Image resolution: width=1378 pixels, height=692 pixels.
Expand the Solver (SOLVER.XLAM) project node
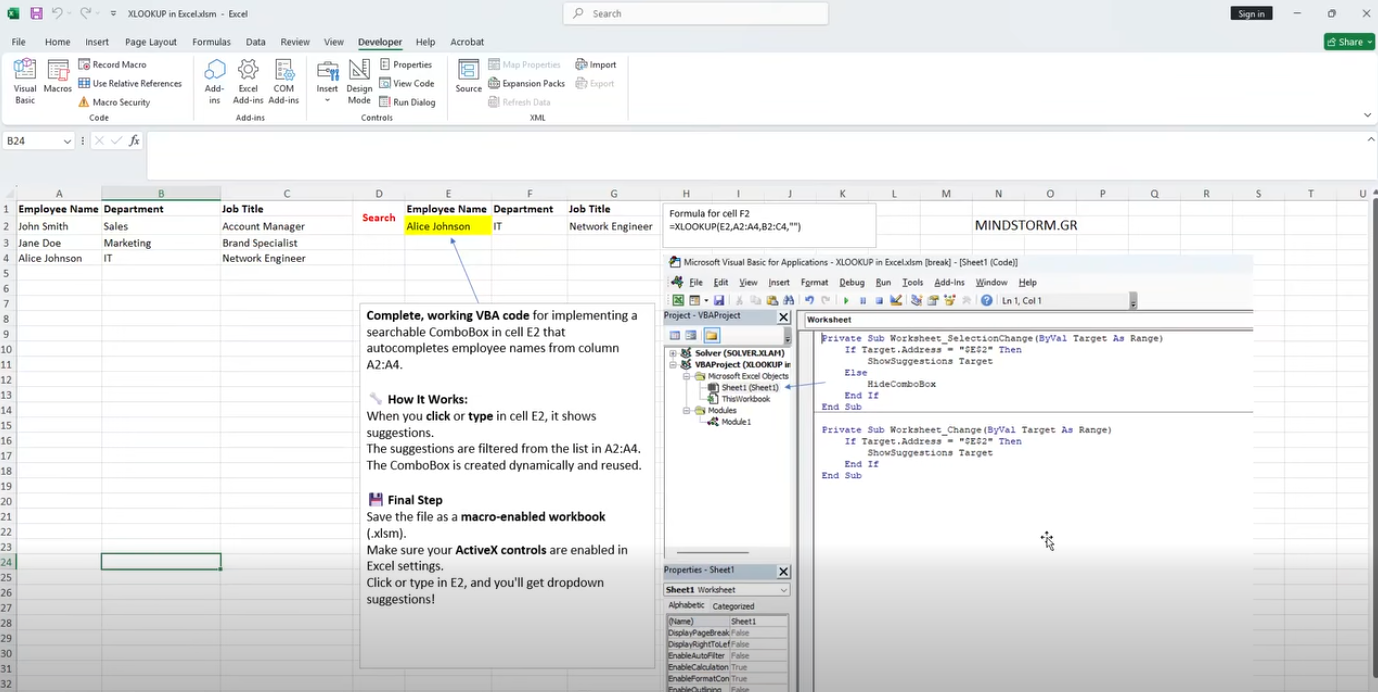[x=673, y=353]
